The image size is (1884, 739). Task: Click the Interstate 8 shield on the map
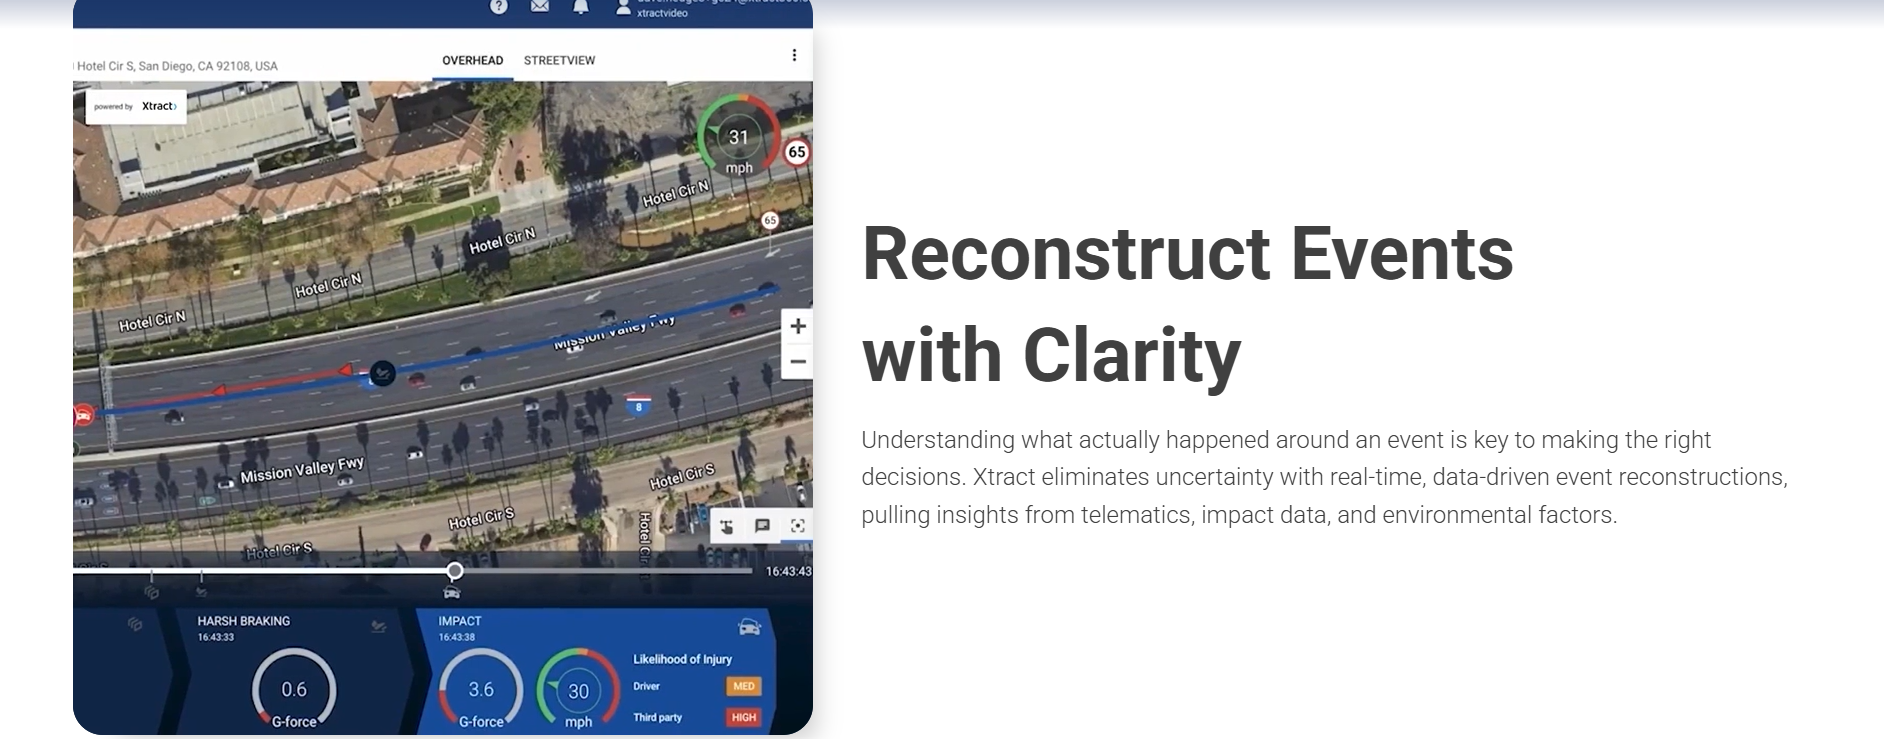click(x=639, y=405)
